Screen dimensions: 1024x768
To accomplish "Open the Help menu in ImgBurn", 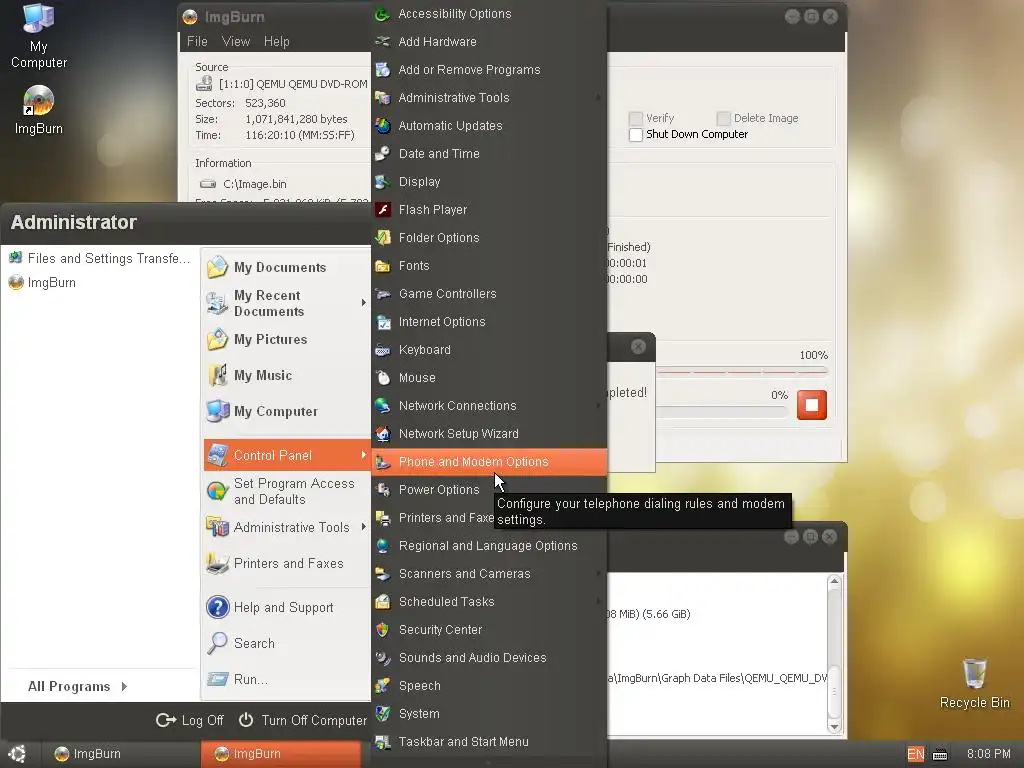I will pyautogui.click(x=276, y=41).
